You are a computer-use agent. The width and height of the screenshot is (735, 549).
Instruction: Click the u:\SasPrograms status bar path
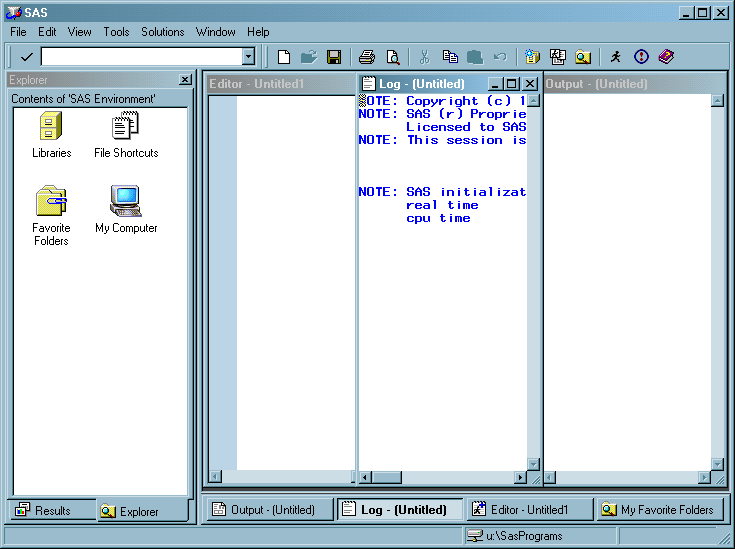click(x=524, y=536)
